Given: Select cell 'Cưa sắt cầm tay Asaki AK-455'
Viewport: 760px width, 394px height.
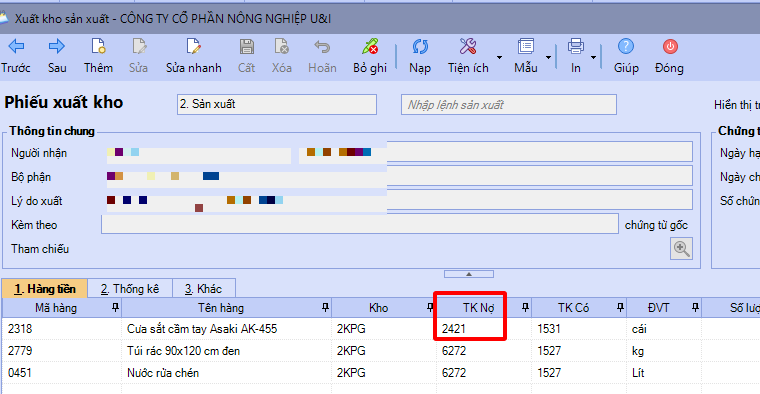Looking at the screenshot, I should pos(226,329).
